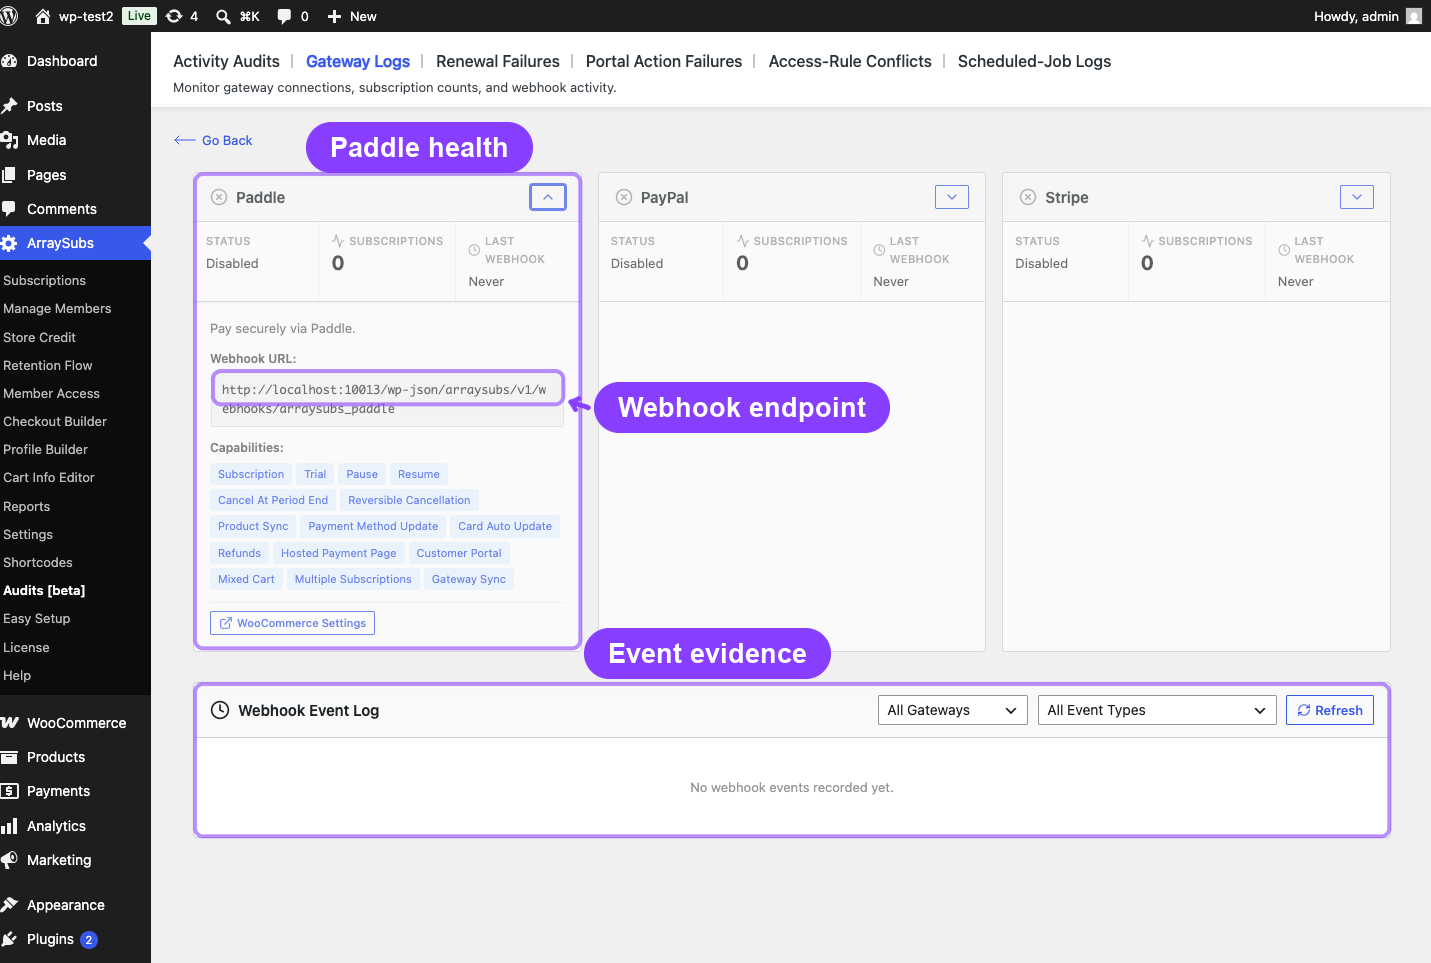
Task: Click the Posts pin icon
Action: coord(10,106)
